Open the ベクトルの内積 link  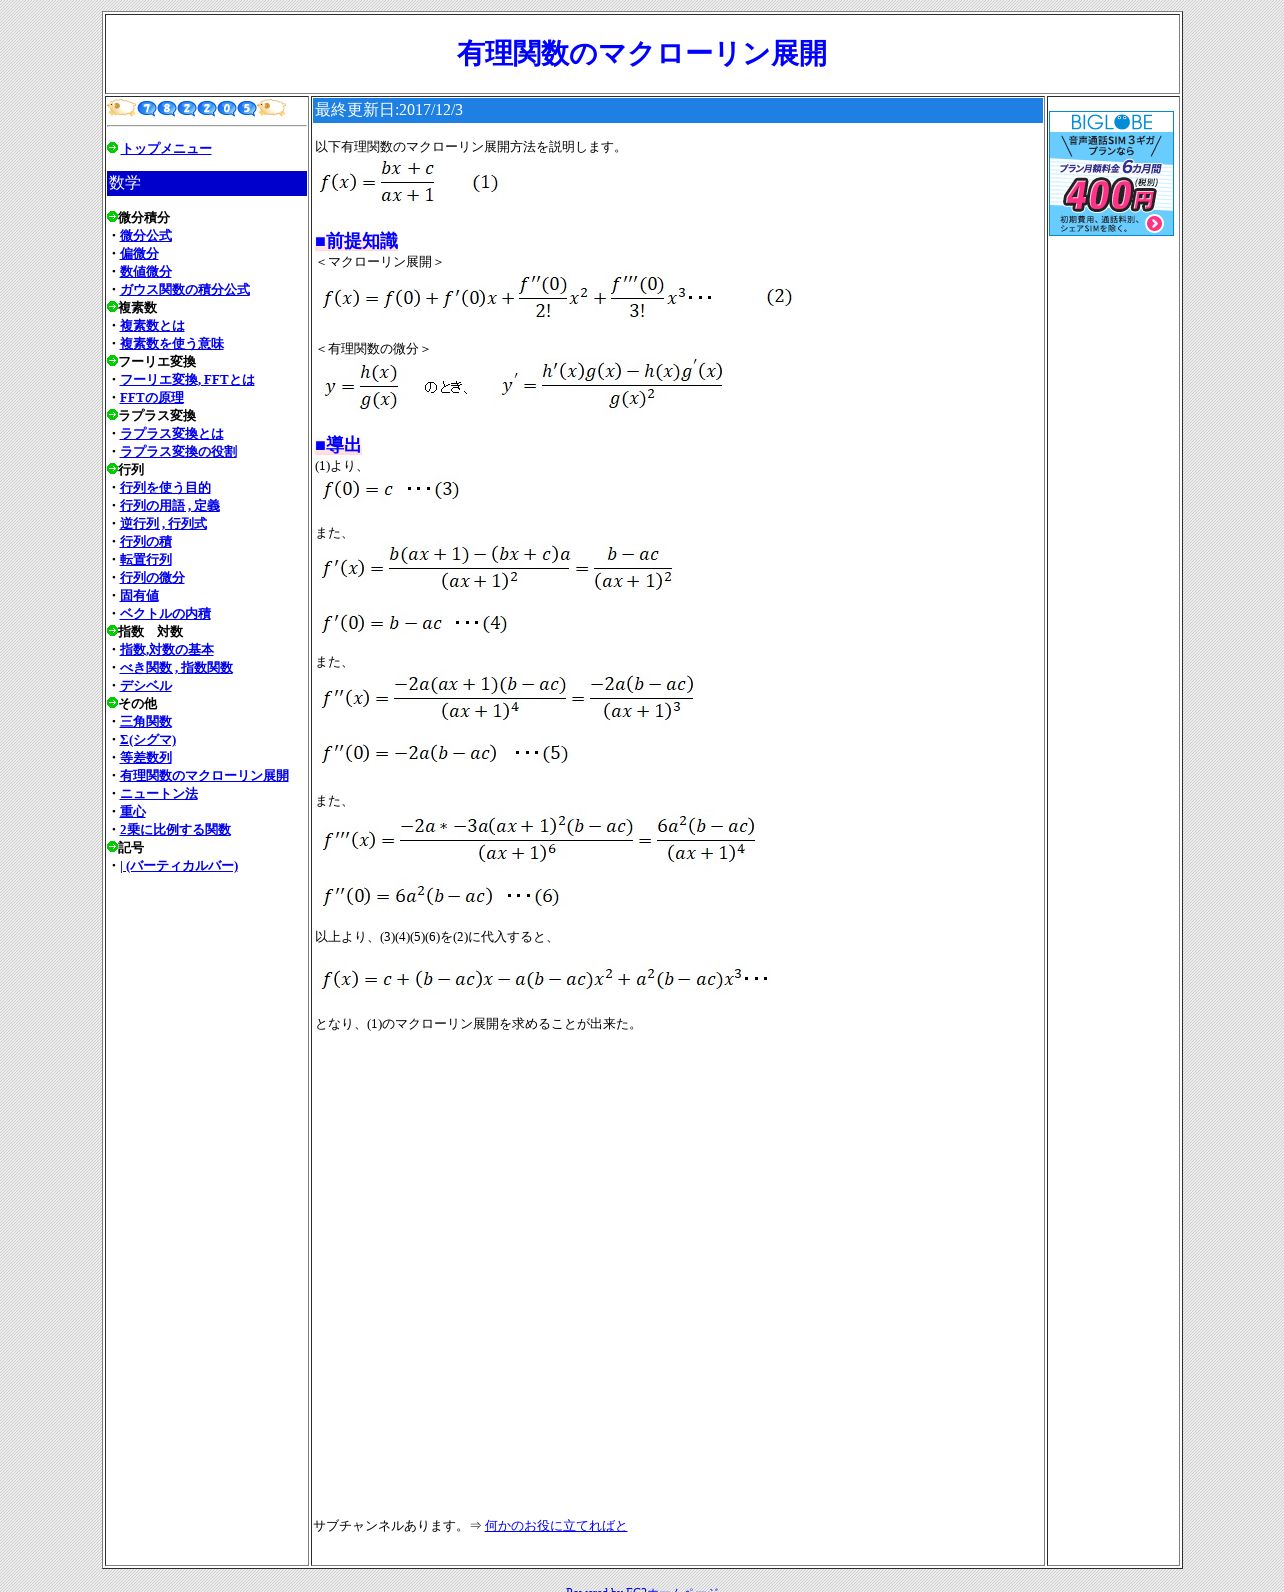[x=165, y=613]
